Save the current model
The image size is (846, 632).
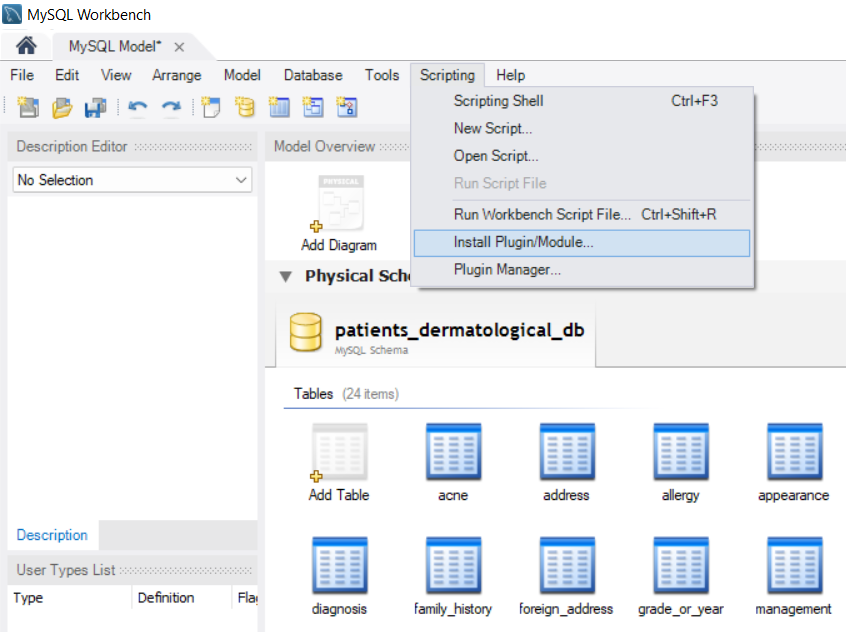pos(94,107)
